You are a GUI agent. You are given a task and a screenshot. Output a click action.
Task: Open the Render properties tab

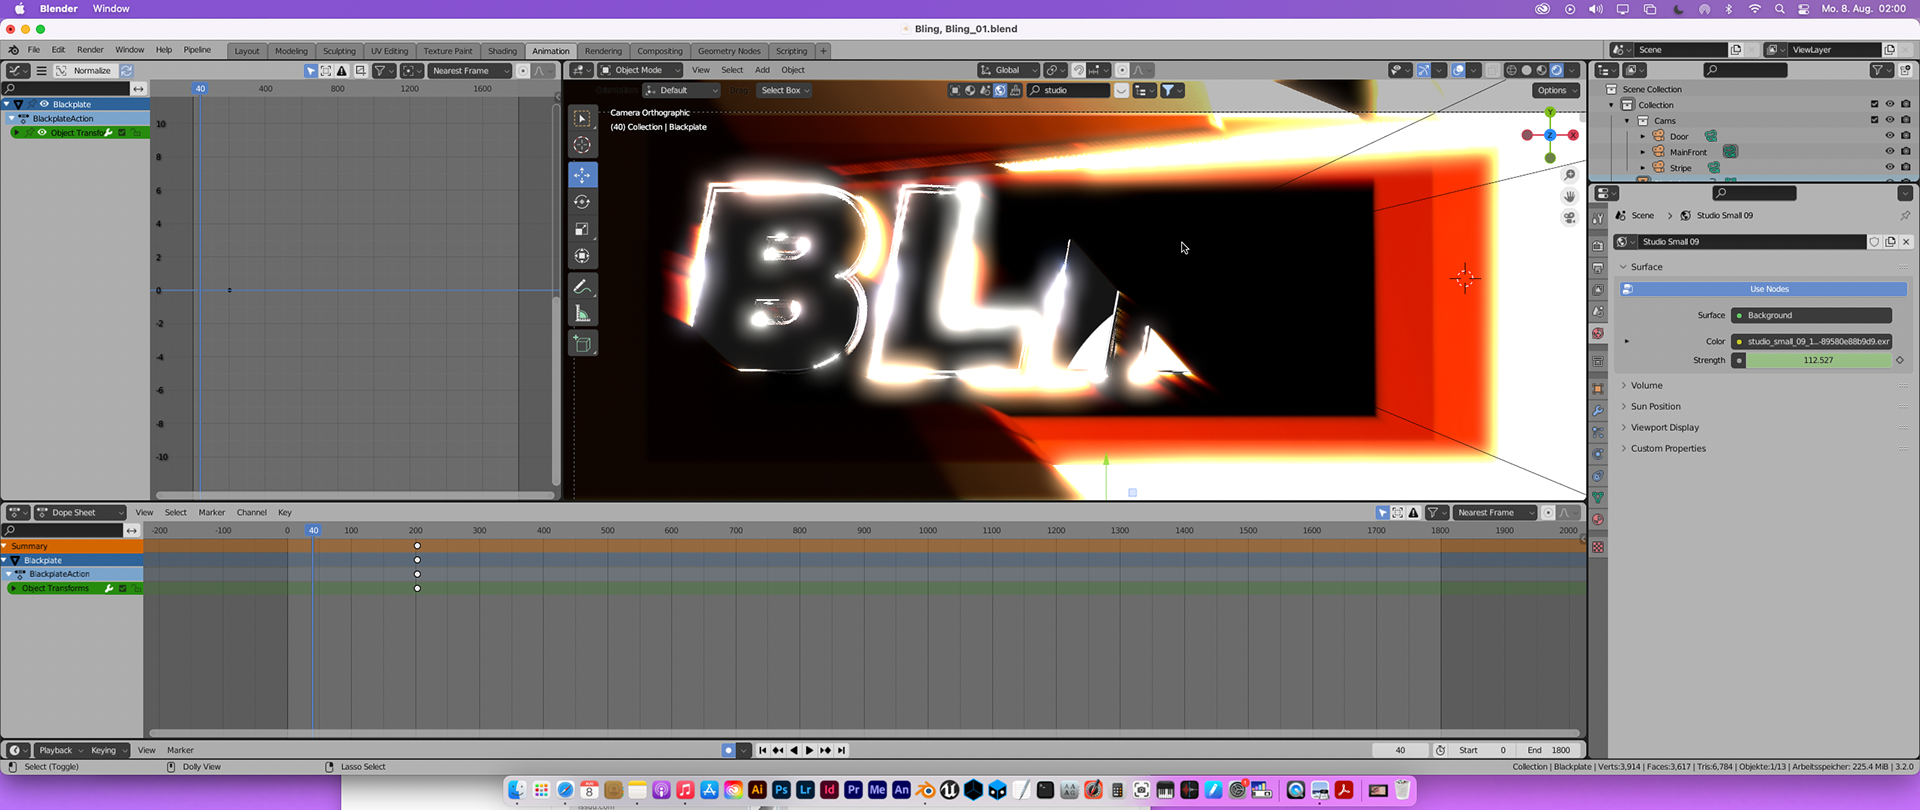click(x=1598, y=246)
